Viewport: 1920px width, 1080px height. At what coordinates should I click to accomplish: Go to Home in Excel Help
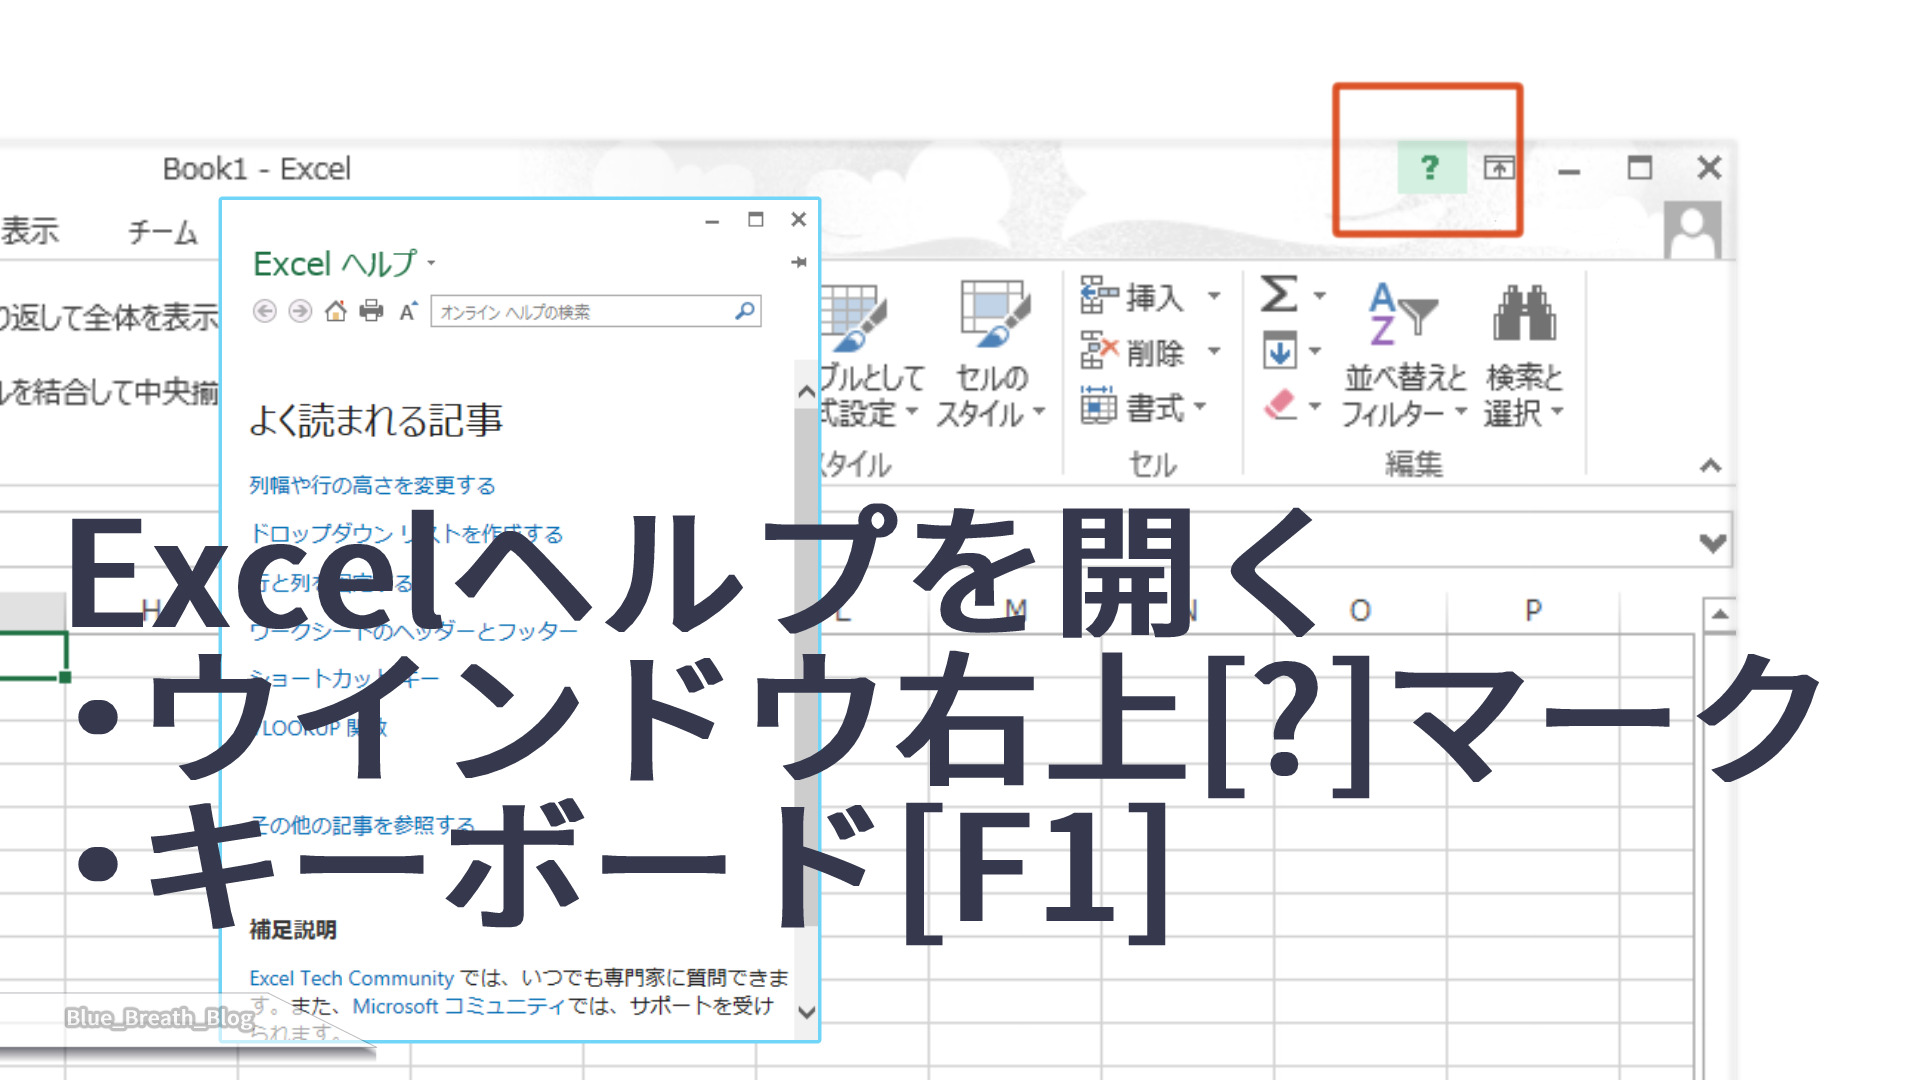click(x=336, y=311)
